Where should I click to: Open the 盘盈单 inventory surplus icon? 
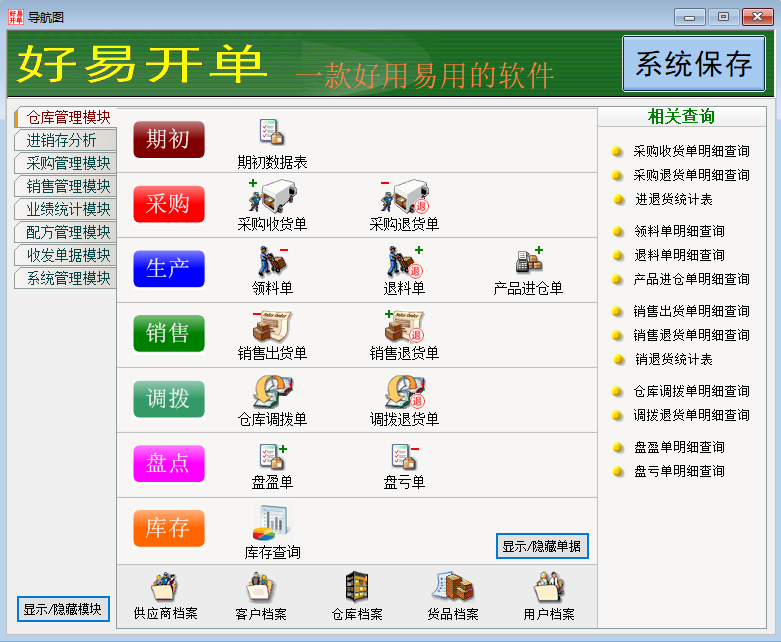(272, 456)
